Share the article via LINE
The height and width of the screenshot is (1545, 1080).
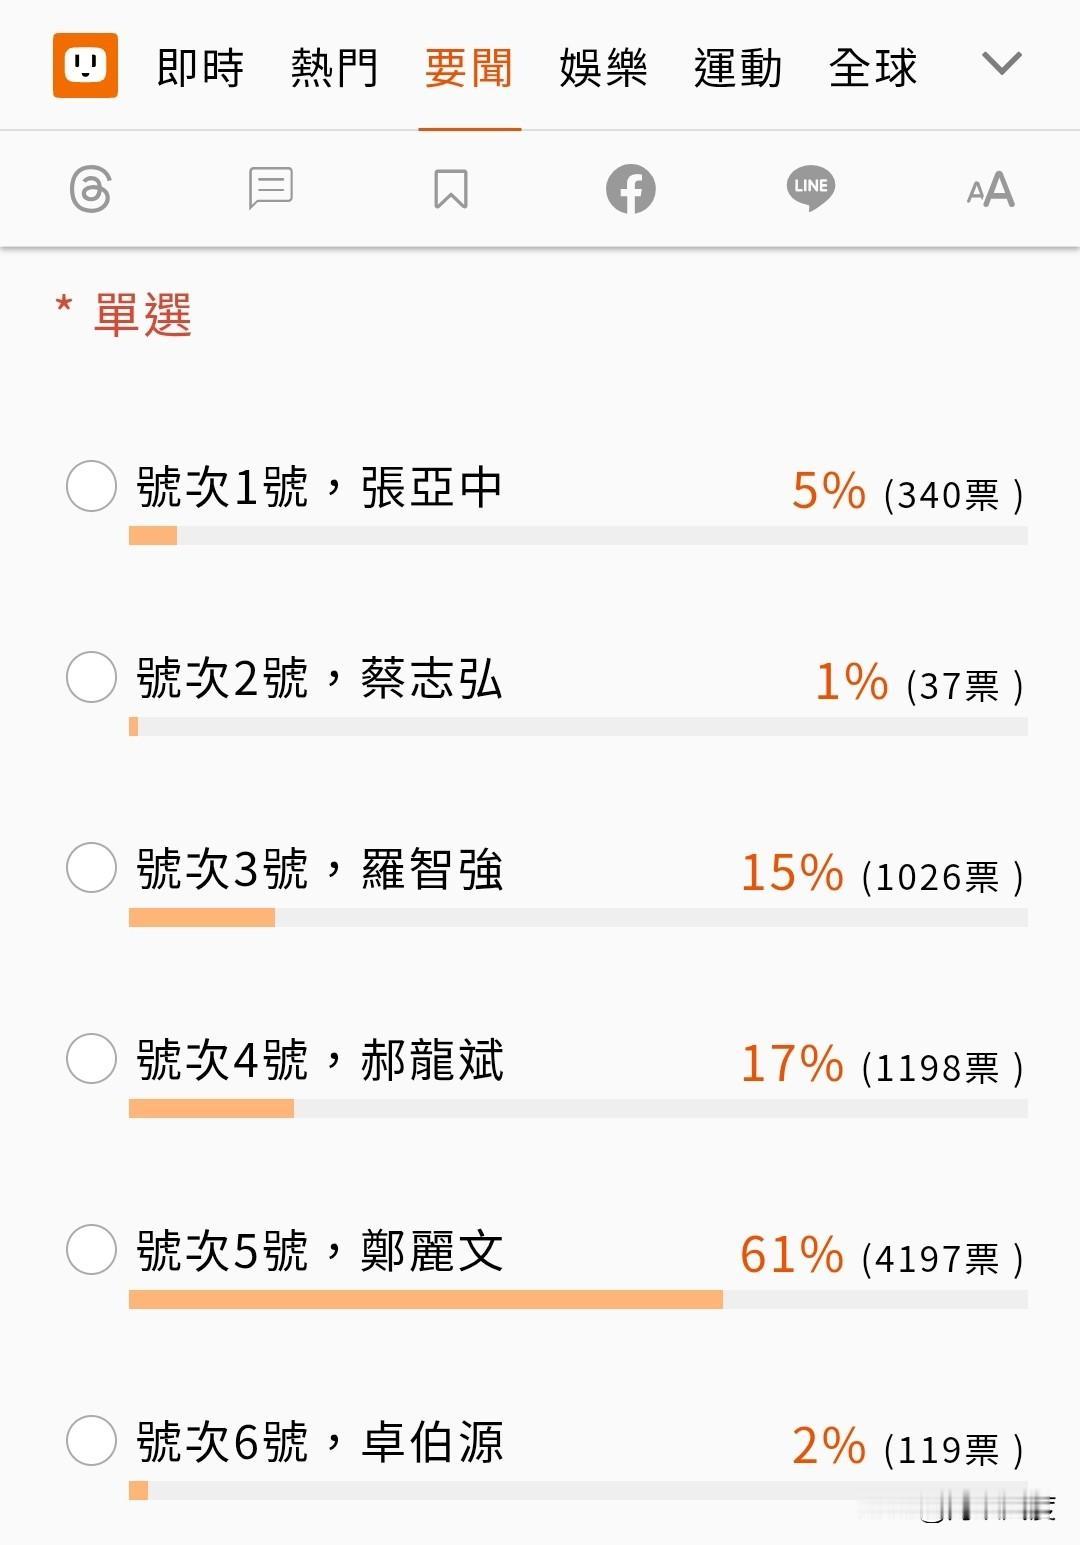(x=810, y=188)
